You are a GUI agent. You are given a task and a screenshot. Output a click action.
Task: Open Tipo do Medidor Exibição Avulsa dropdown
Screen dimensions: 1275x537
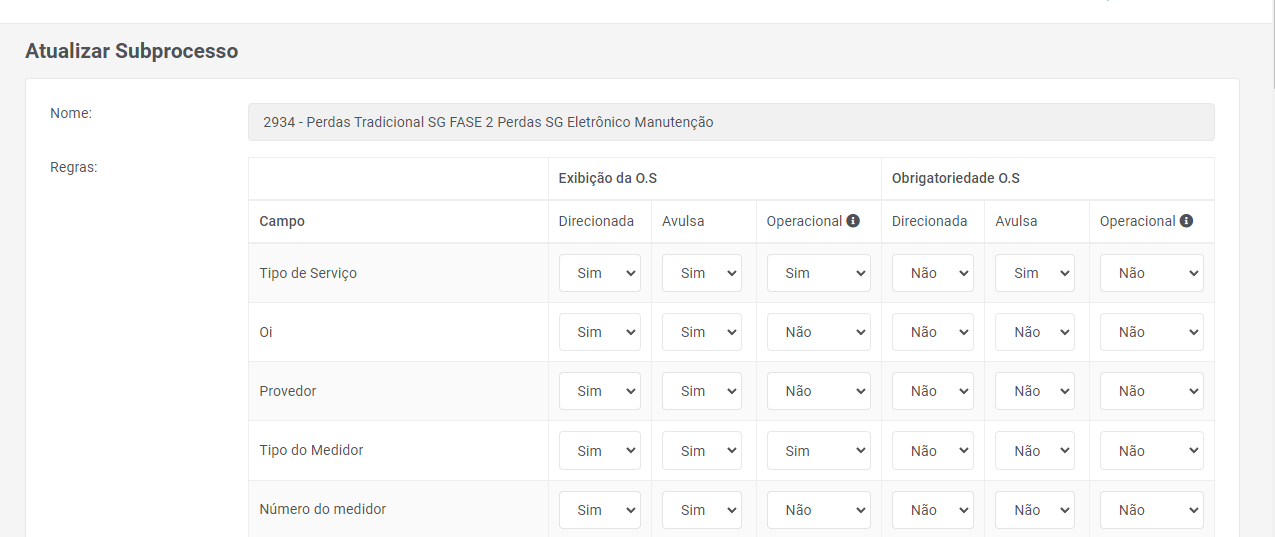[x=702, y=451]
